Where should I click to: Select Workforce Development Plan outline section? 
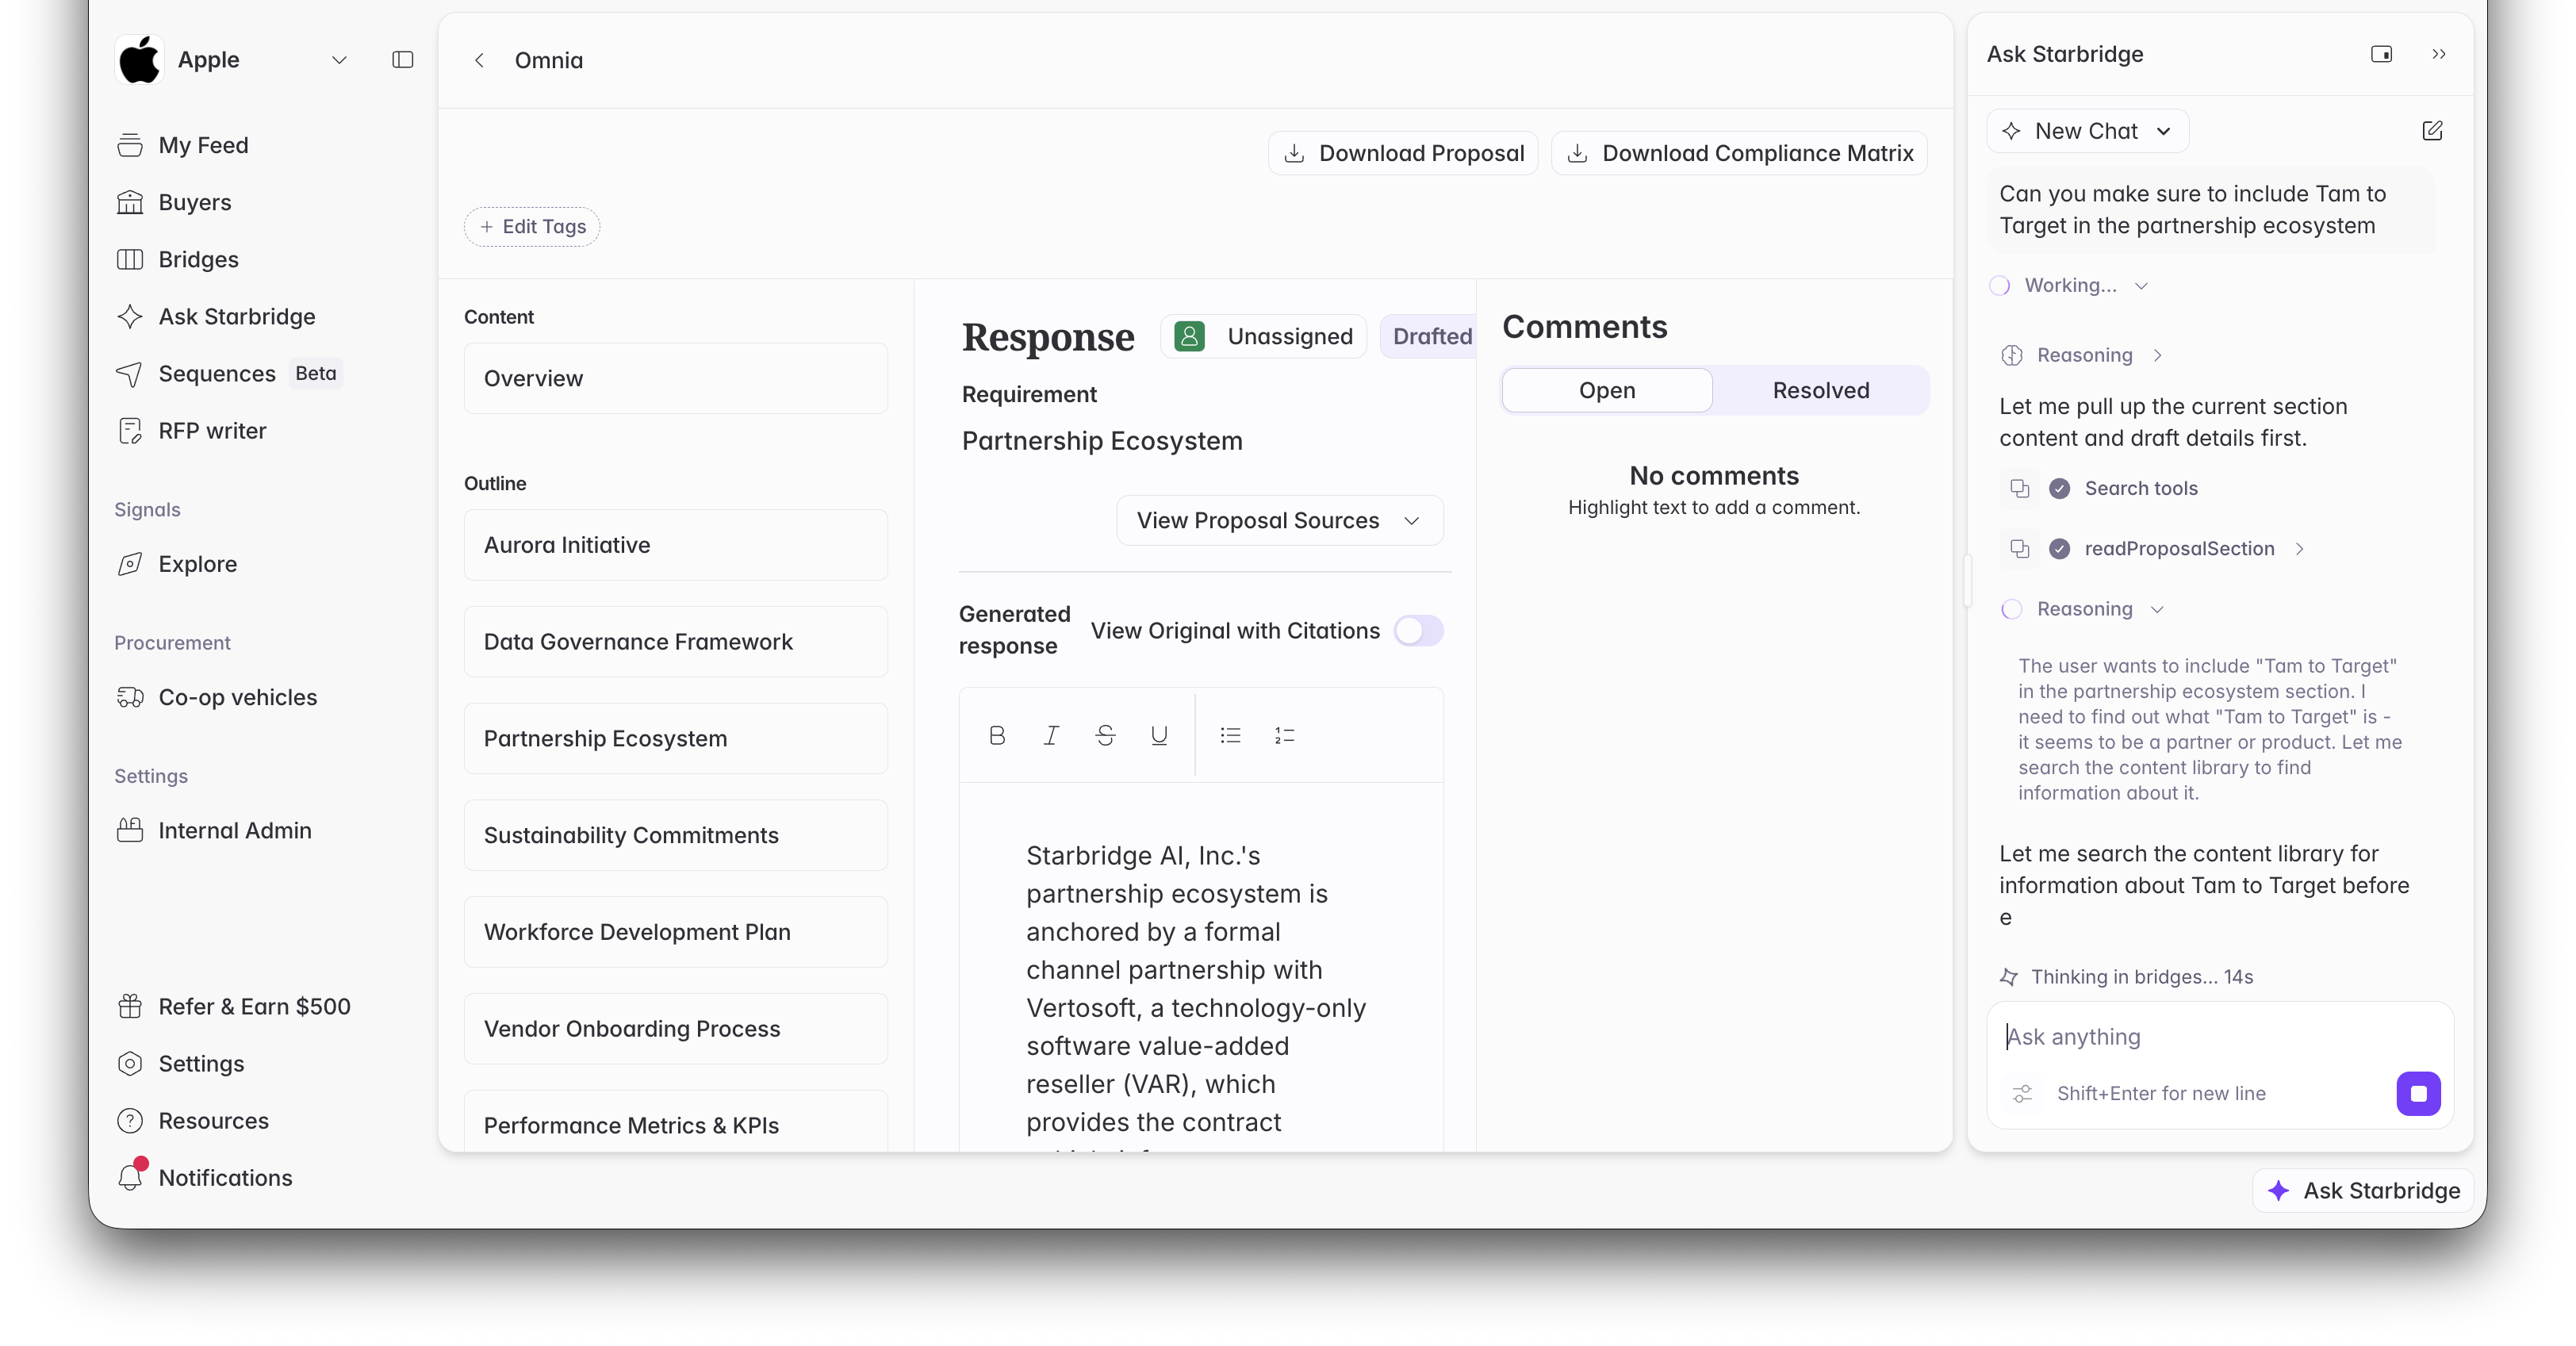pos(675,932)
